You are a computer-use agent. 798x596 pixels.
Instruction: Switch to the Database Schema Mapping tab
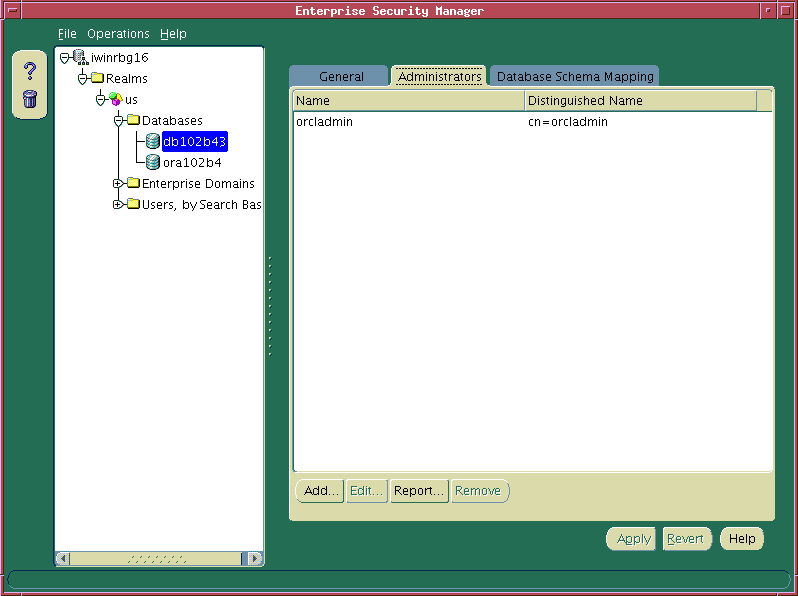575,77
